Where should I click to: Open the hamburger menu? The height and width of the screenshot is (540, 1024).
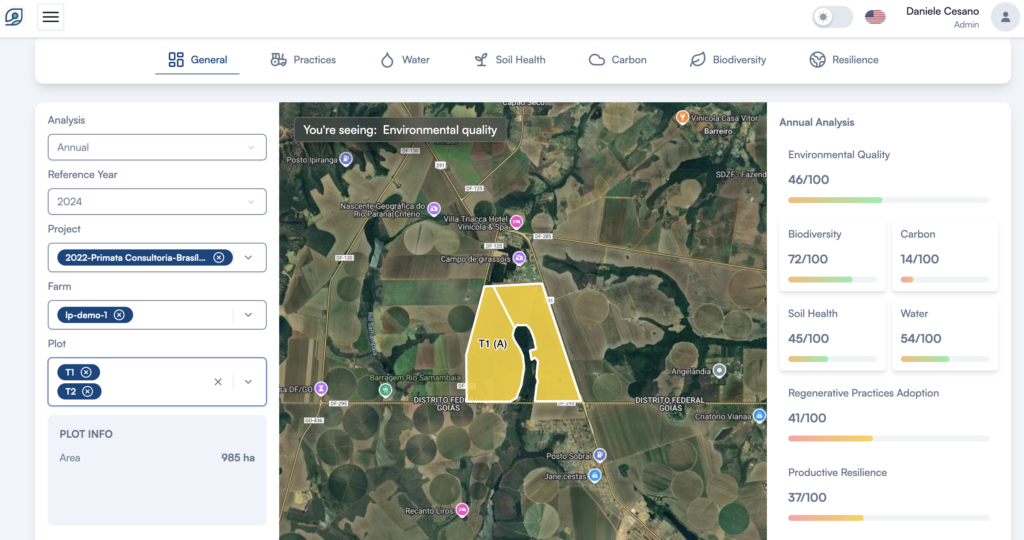(x=50, y=17)
